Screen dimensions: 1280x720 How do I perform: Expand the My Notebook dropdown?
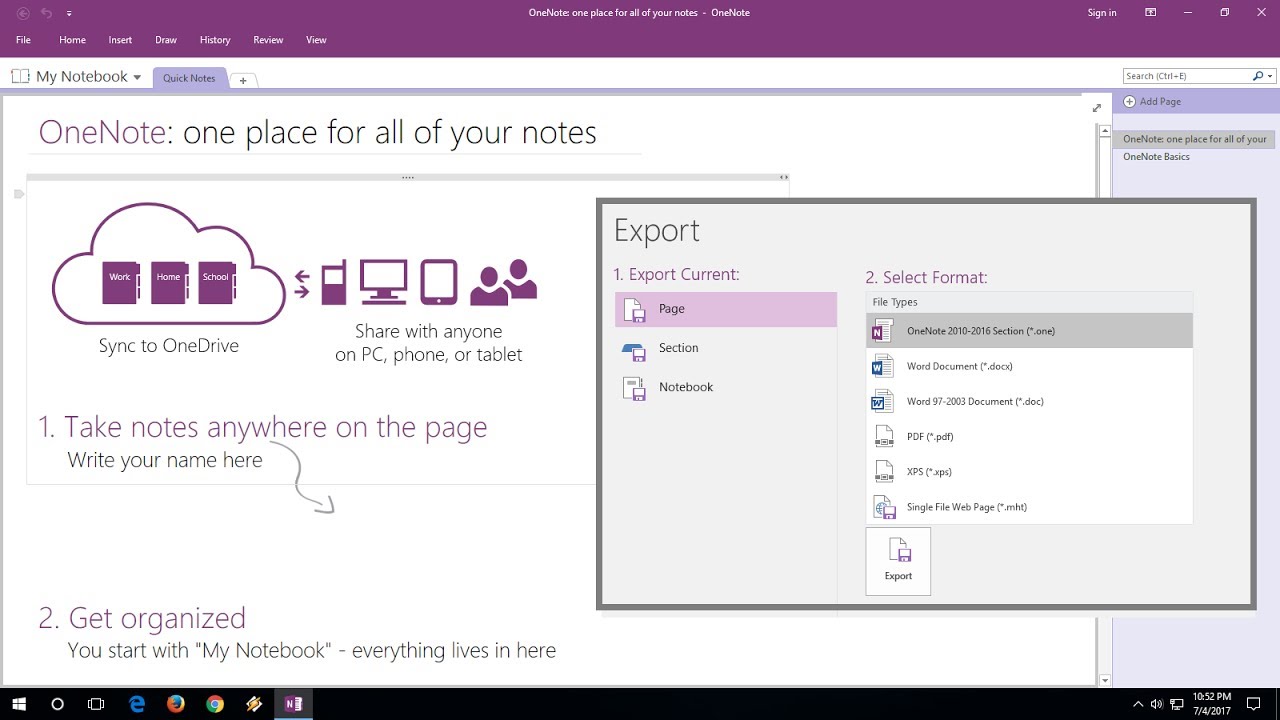137,77
